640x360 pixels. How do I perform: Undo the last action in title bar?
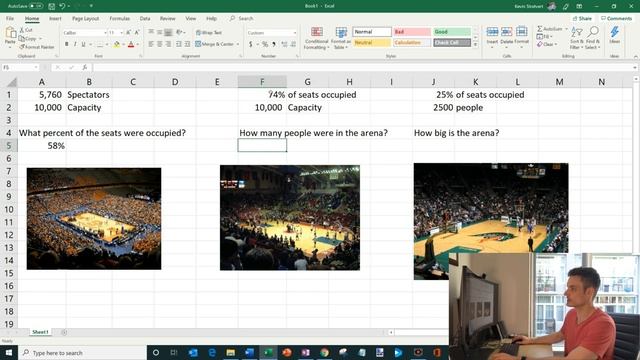[x=62, y=6]
